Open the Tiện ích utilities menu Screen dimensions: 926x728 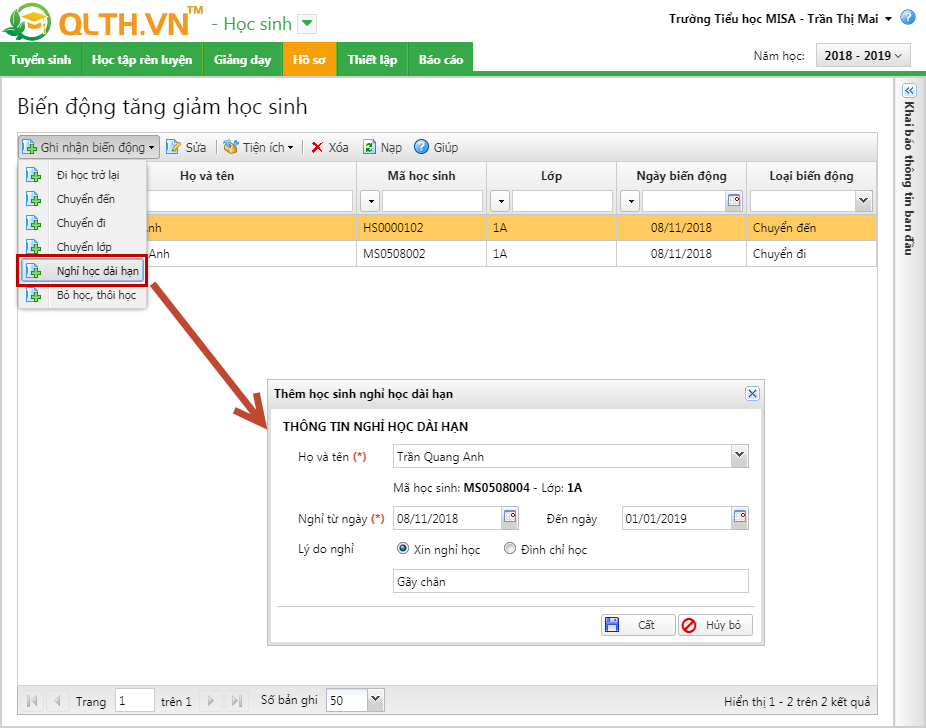click(x=258, y=147)
